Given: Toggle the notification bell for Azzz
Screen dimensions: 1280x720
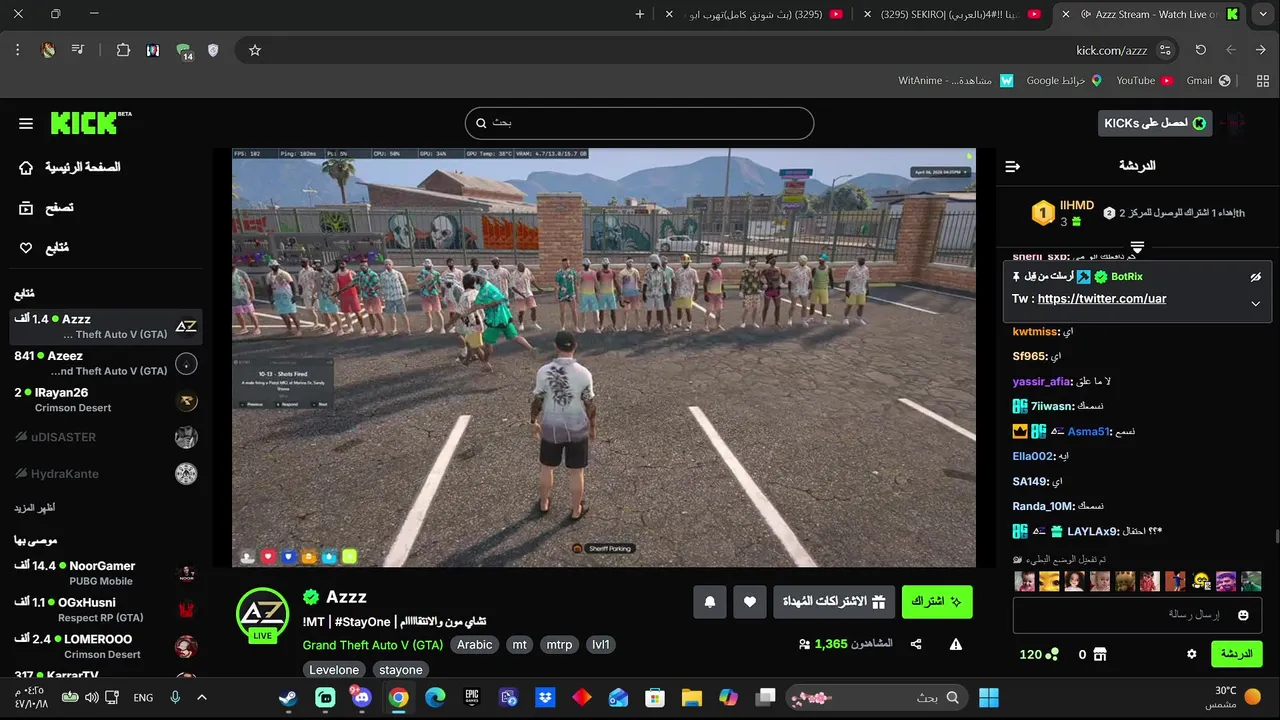Looking at the screenshot, I should [x=710, y=602].
